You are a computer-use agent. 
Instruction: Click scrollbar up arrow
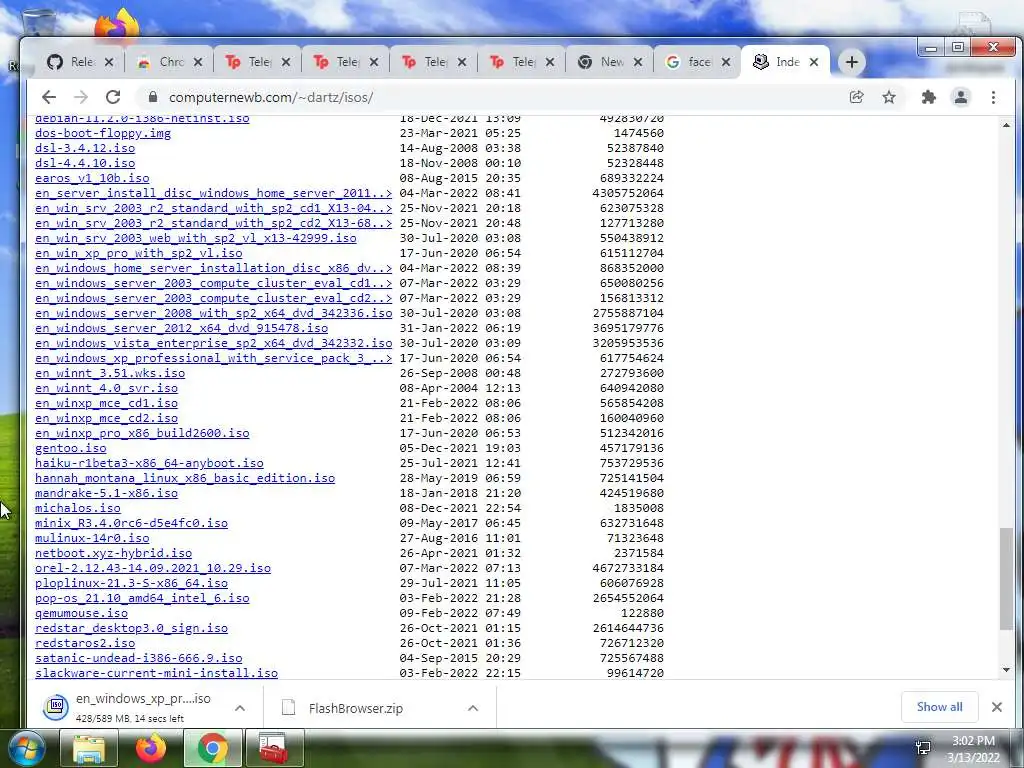(x=1006, y=125)
